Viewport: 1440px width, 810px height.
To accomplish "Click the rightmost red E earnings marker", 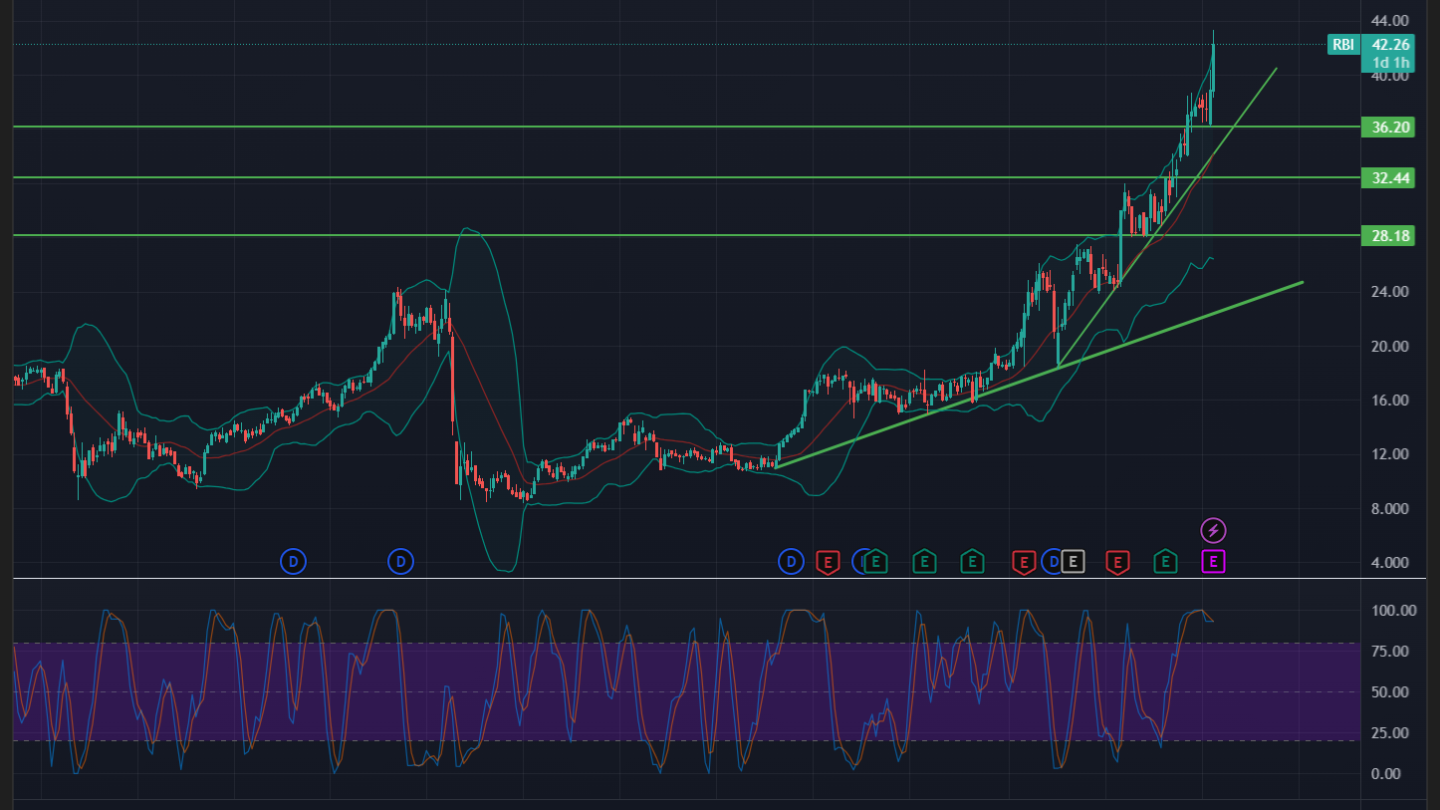I will coord(1118,562).
